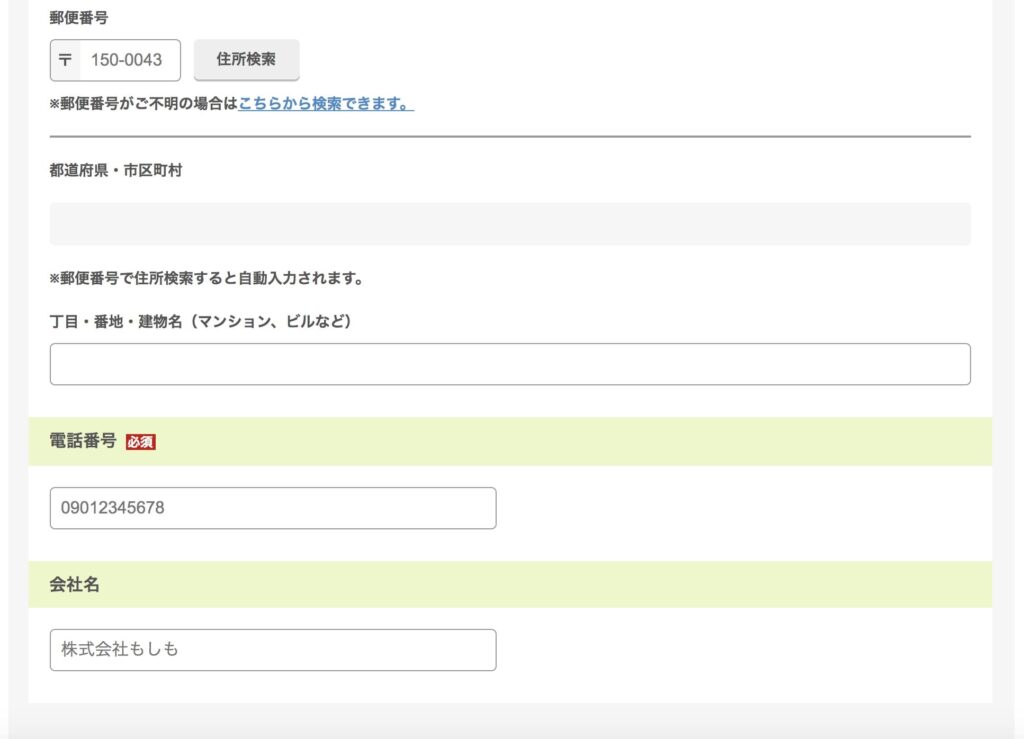Click the horizontal divider below postal code note
1024x739 pixels.
click(x=510, y=136)
